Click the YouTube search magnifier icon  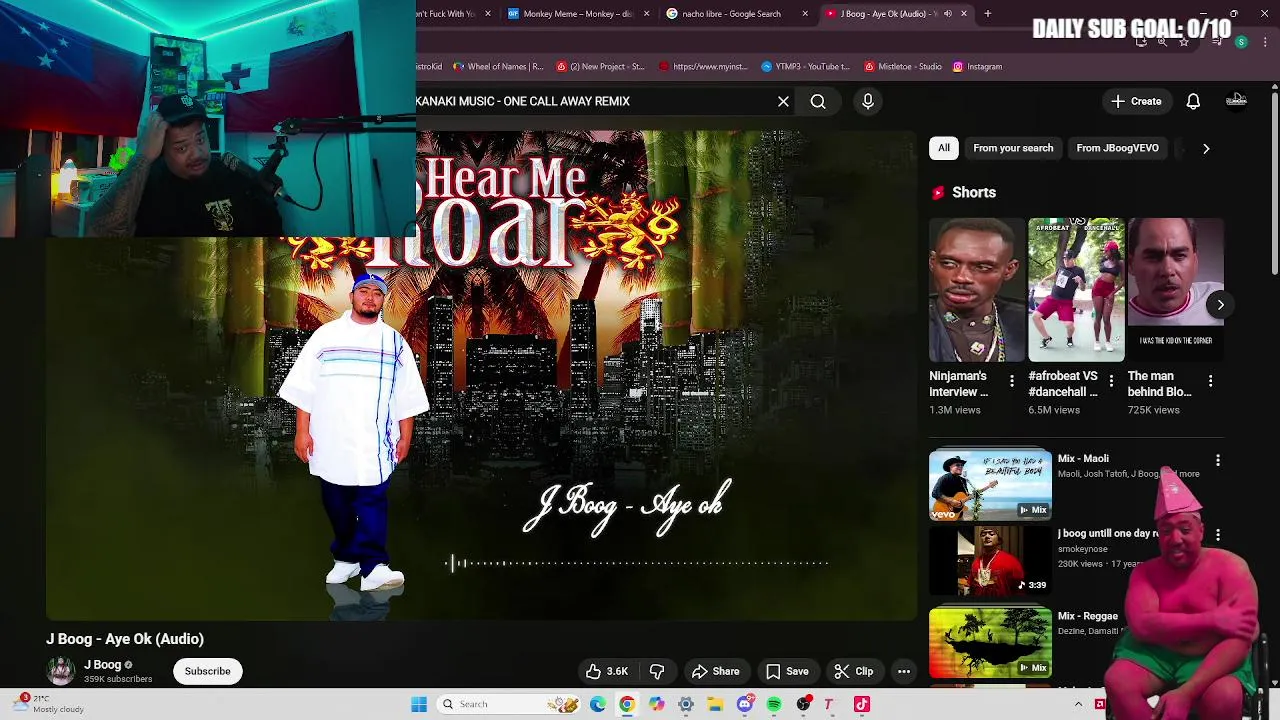[818, 101]
